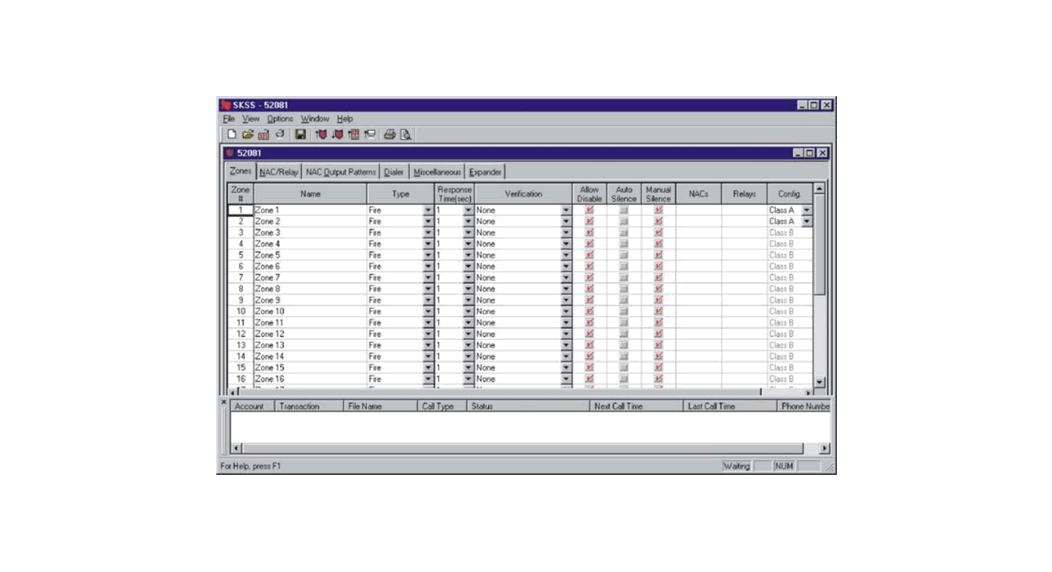The height and width of the screenshot is (572, 1052).
Task: Toggle Allow Disable for Zone 1
Action: (x=590, y=210)
